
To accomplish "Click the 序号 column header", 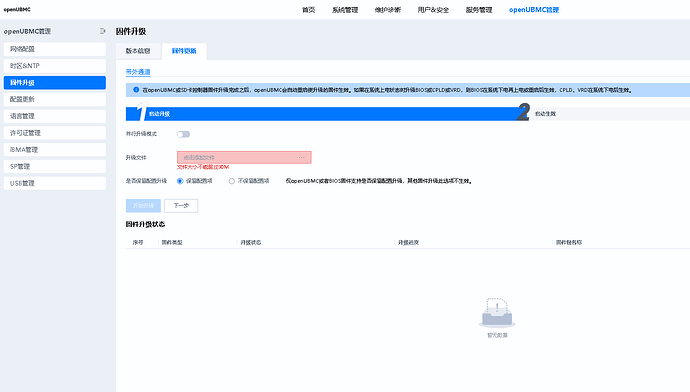I will [x=138, y=242].
